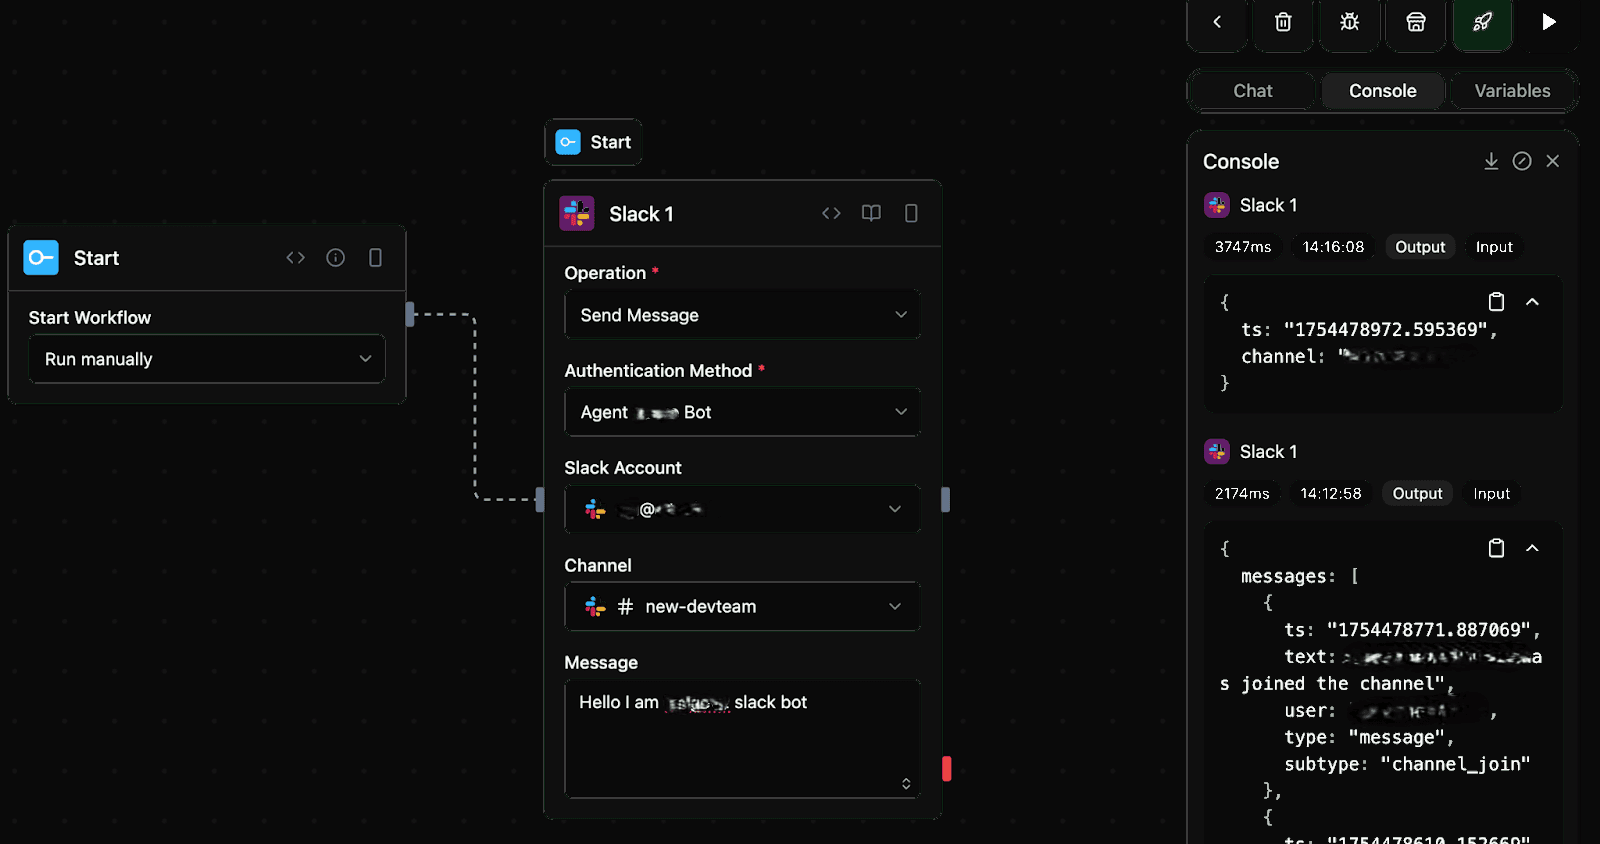
Task: Copy output of 14:16:08 entry via clipboard
Action: [1496, 302]
